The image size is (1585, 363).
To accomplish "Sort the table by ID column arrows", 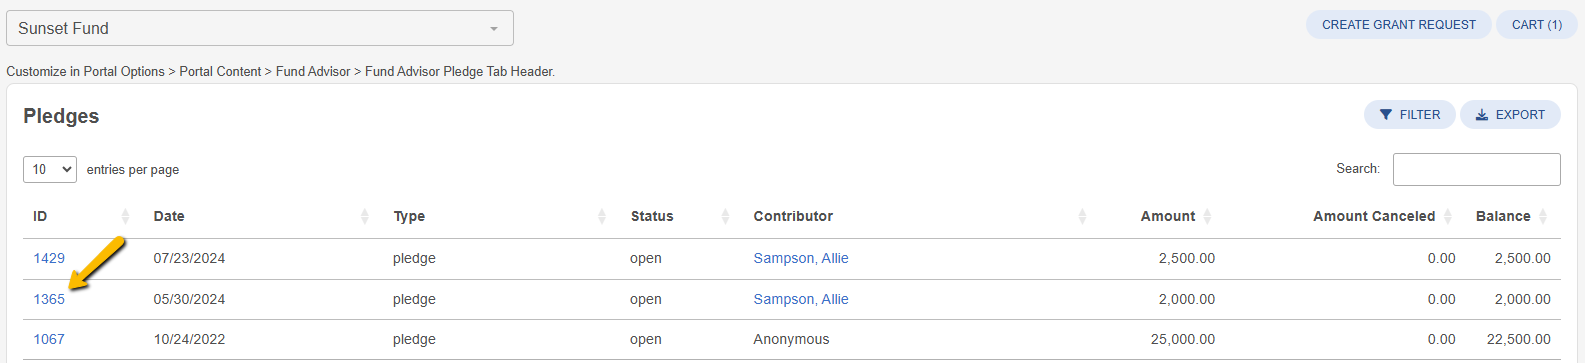I will coord(125,216).
